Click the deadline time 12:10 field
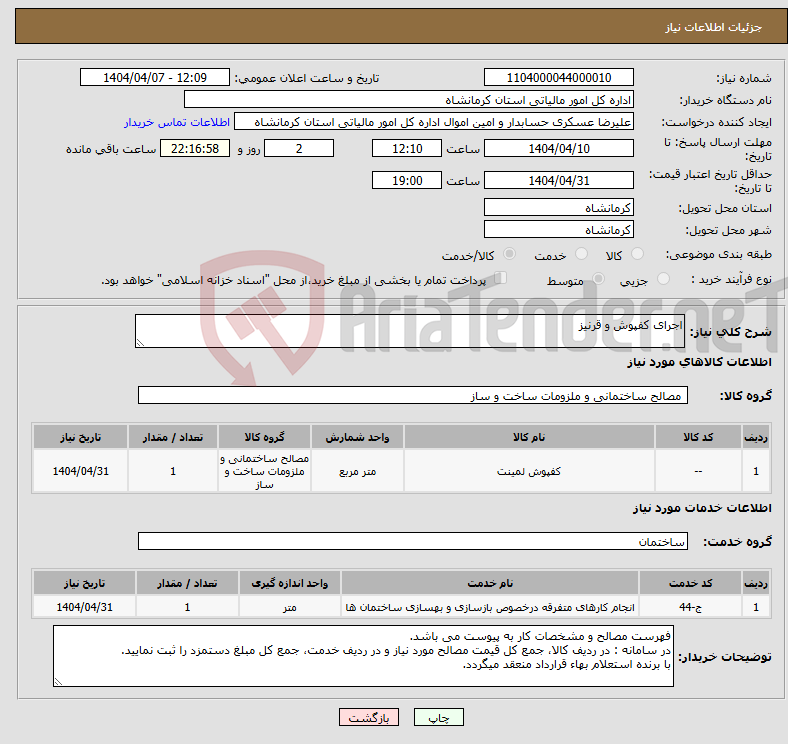This screenshot has height=744, width=788. [407, 148]
